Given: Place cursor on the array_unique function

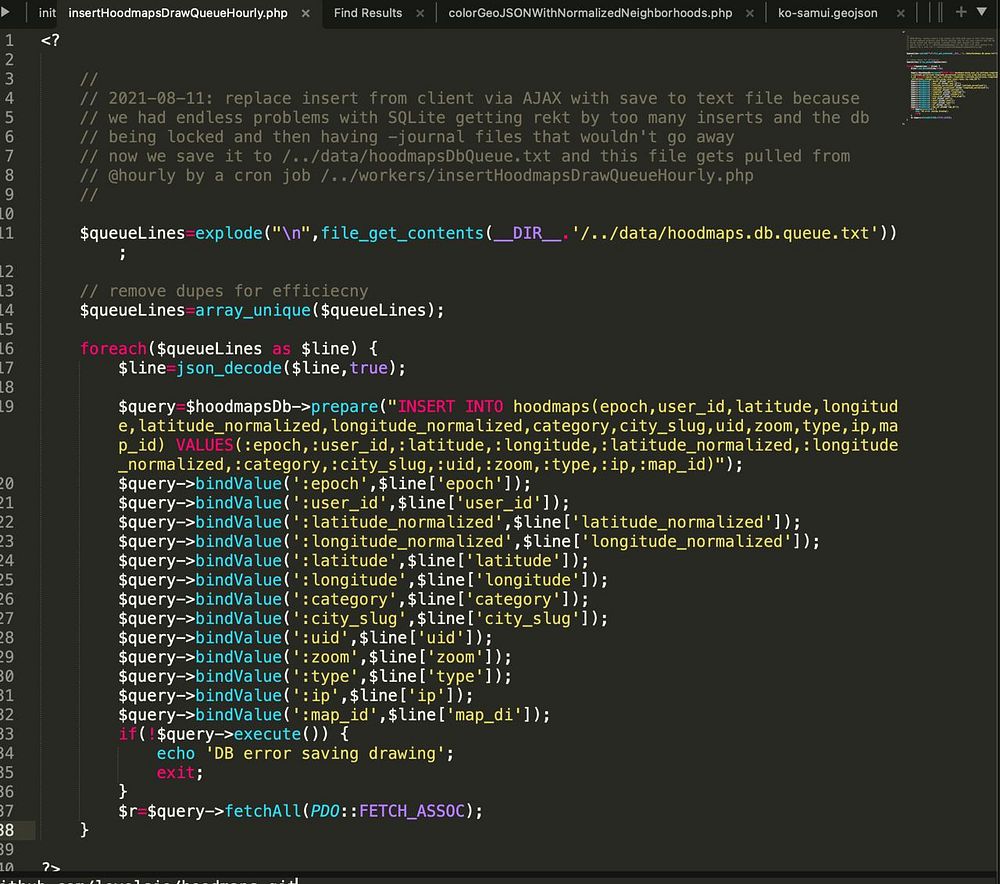Looking at the screenshot, I should point(252,310).
